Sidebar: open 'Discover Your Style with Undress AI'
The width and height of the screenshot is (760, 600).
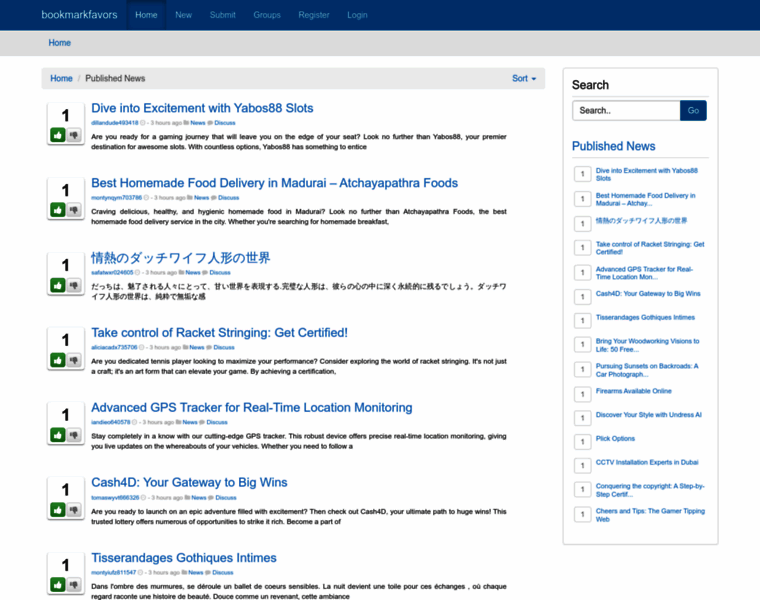point(649,415)
